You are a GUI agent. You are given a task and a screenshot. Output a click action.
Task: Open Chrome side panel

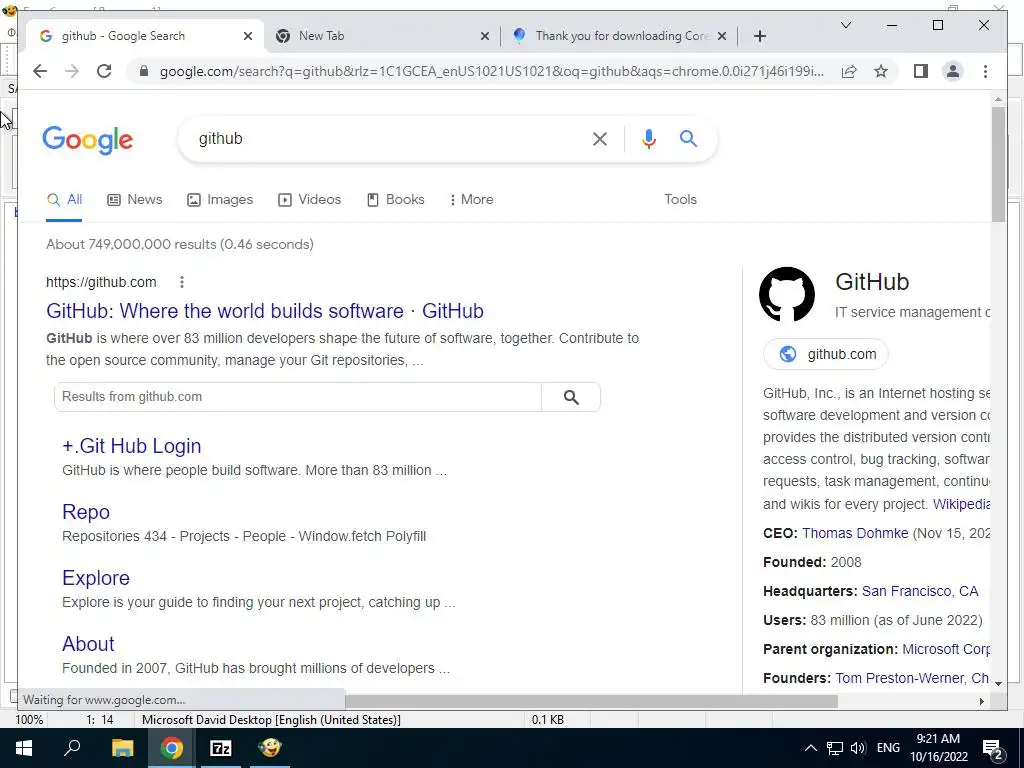click(x=921, y=71)
